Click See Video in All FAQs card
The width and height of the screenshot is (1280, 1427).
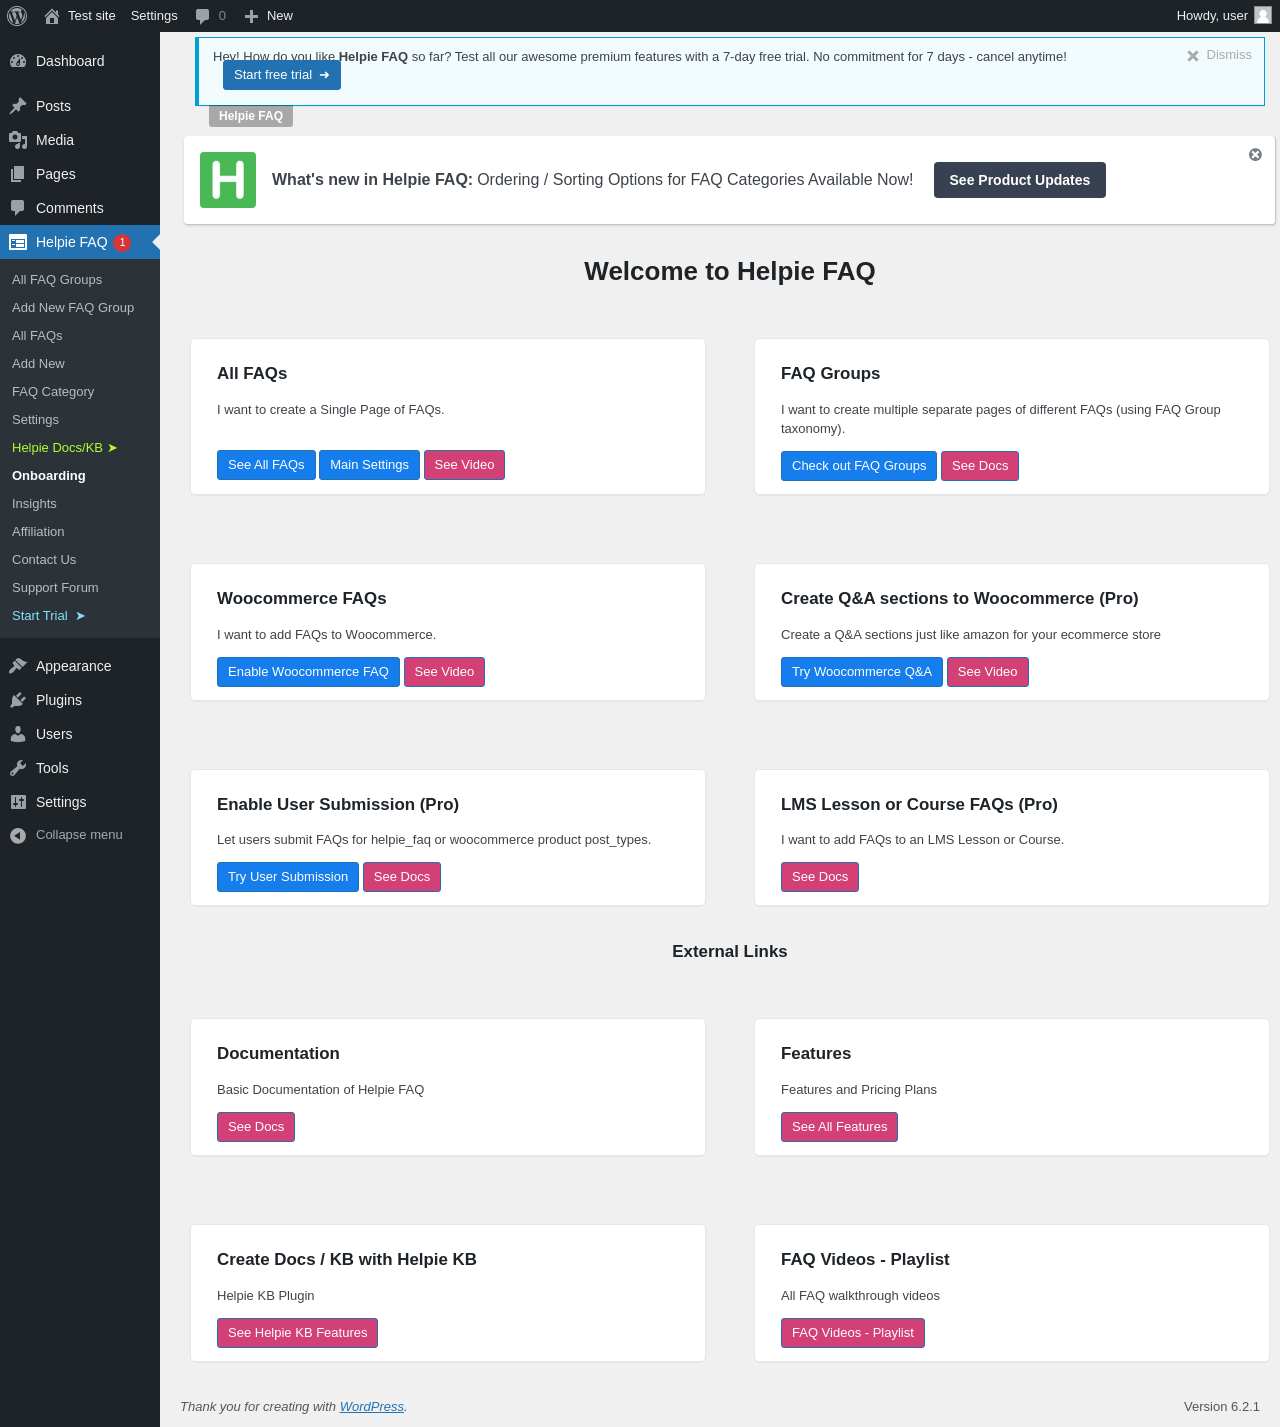click(x=464, y=465)
